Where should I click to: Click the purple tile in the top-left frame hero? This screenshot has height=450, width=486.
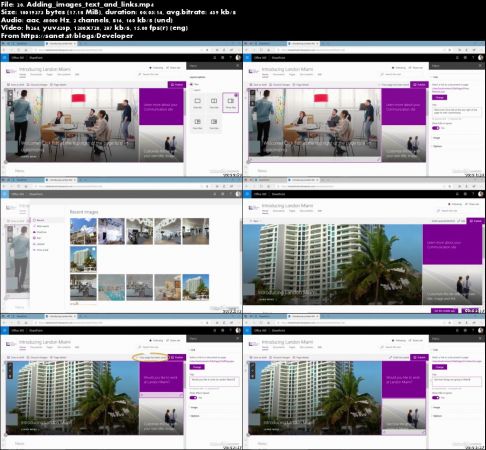point(161,107)
